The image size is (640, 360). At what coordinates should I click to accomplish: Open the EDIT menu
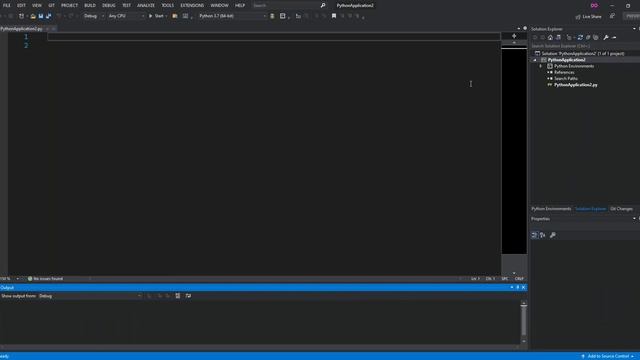[21, 5]
